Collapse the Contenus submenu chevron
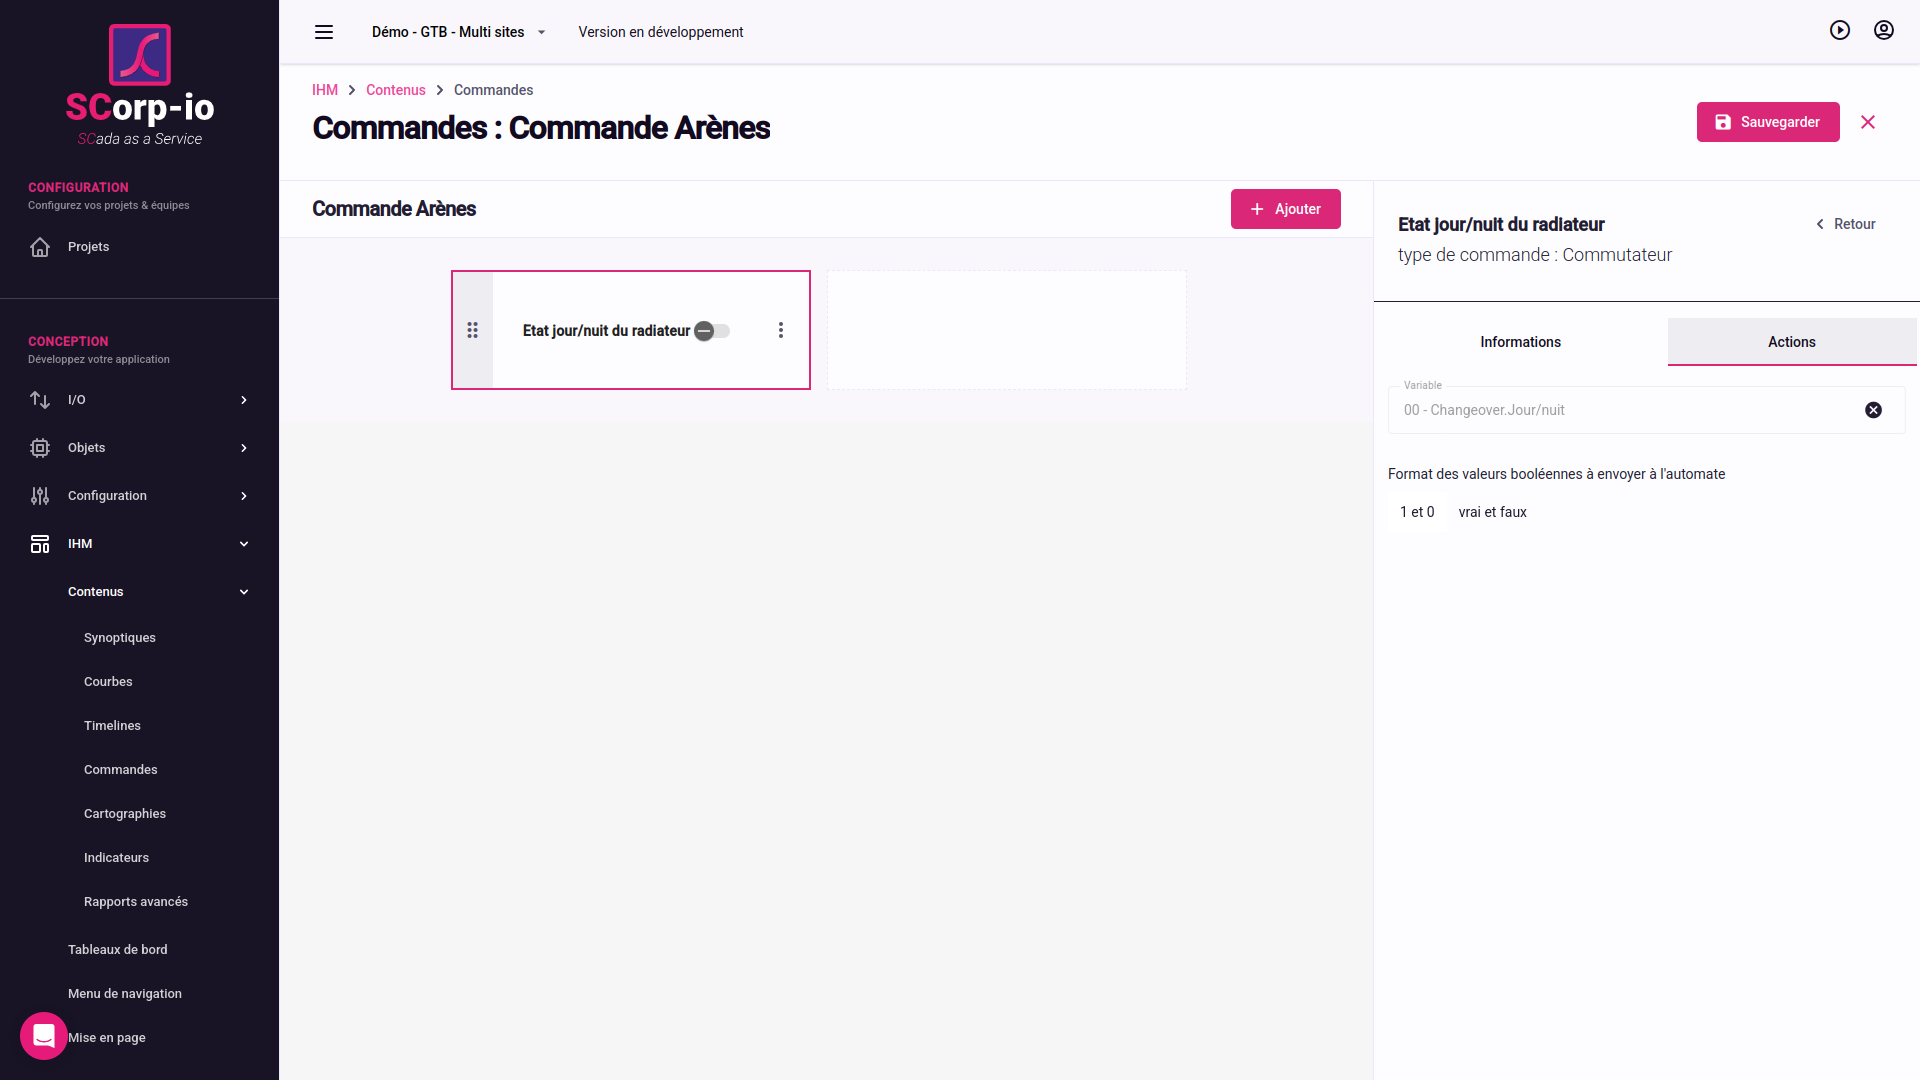The image size is (1920, 1080). [244, 592]
